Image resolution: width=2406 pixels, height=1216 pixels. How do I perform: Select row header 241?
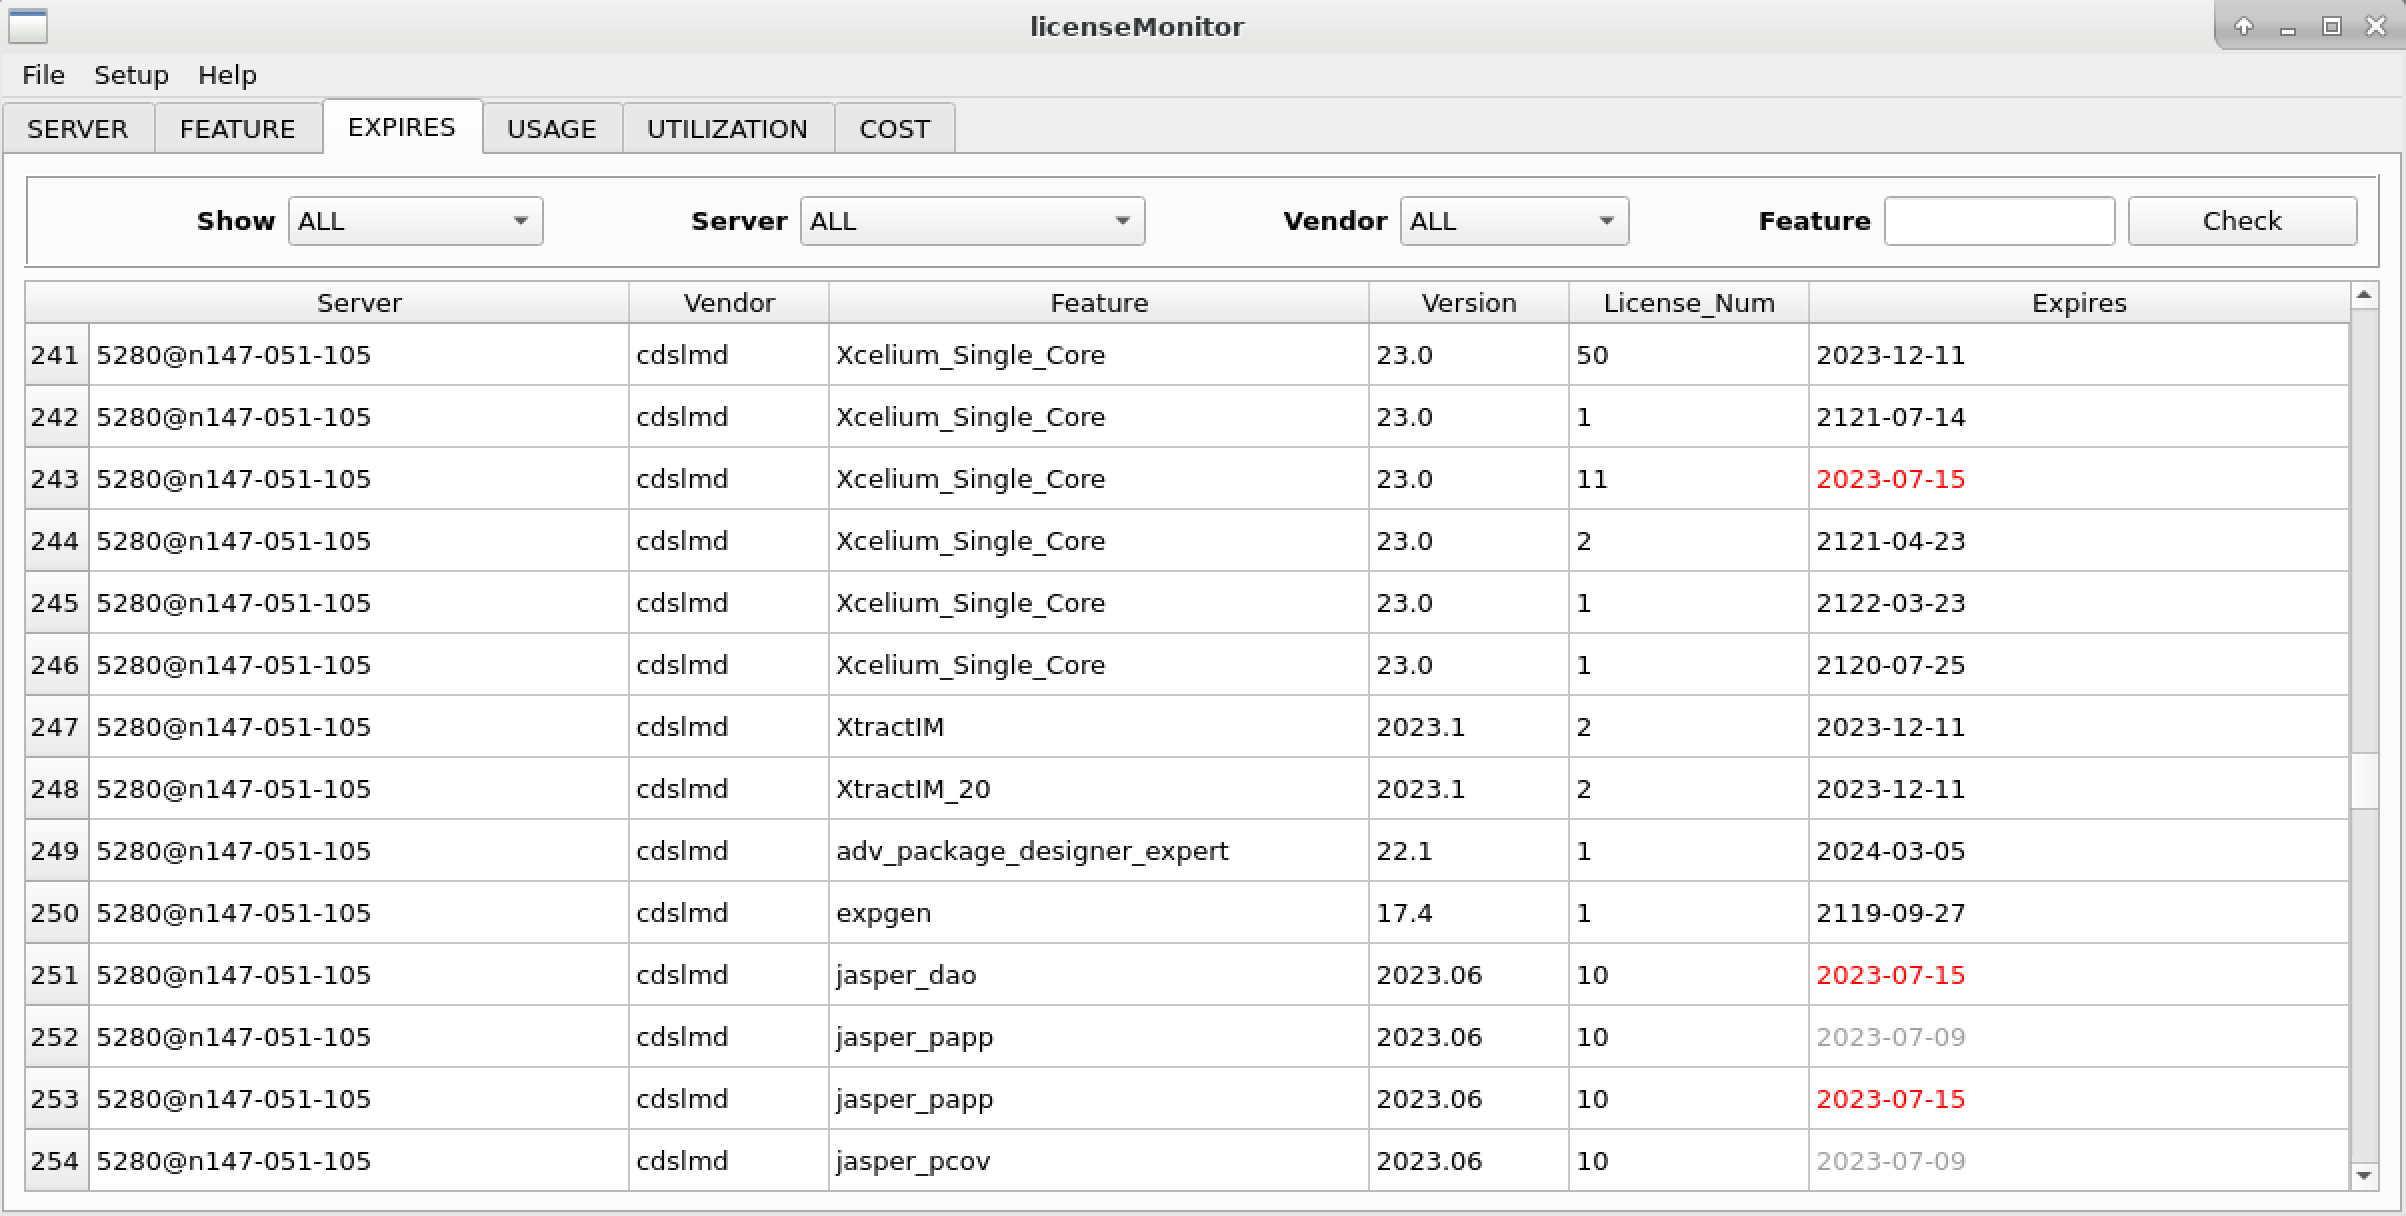57,355
